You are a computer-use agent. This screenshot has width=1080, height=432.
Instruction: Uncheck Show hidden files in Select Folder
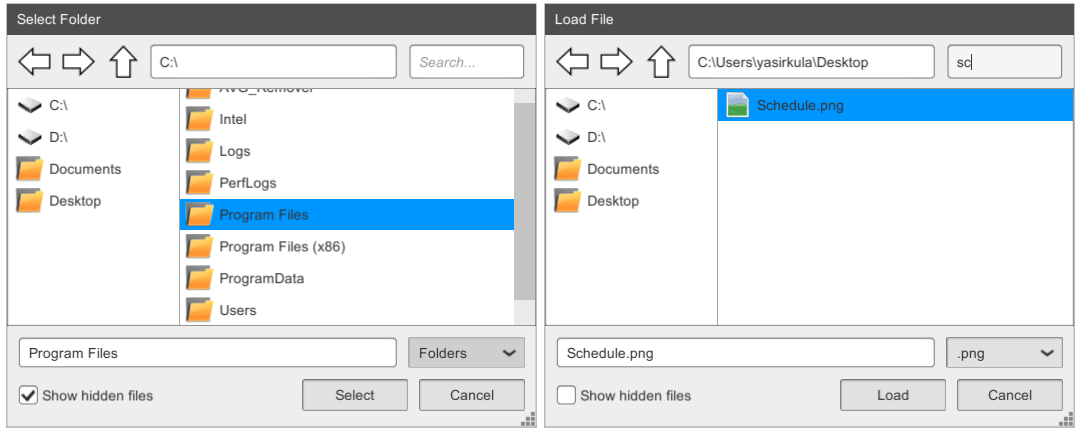point(28,395)
